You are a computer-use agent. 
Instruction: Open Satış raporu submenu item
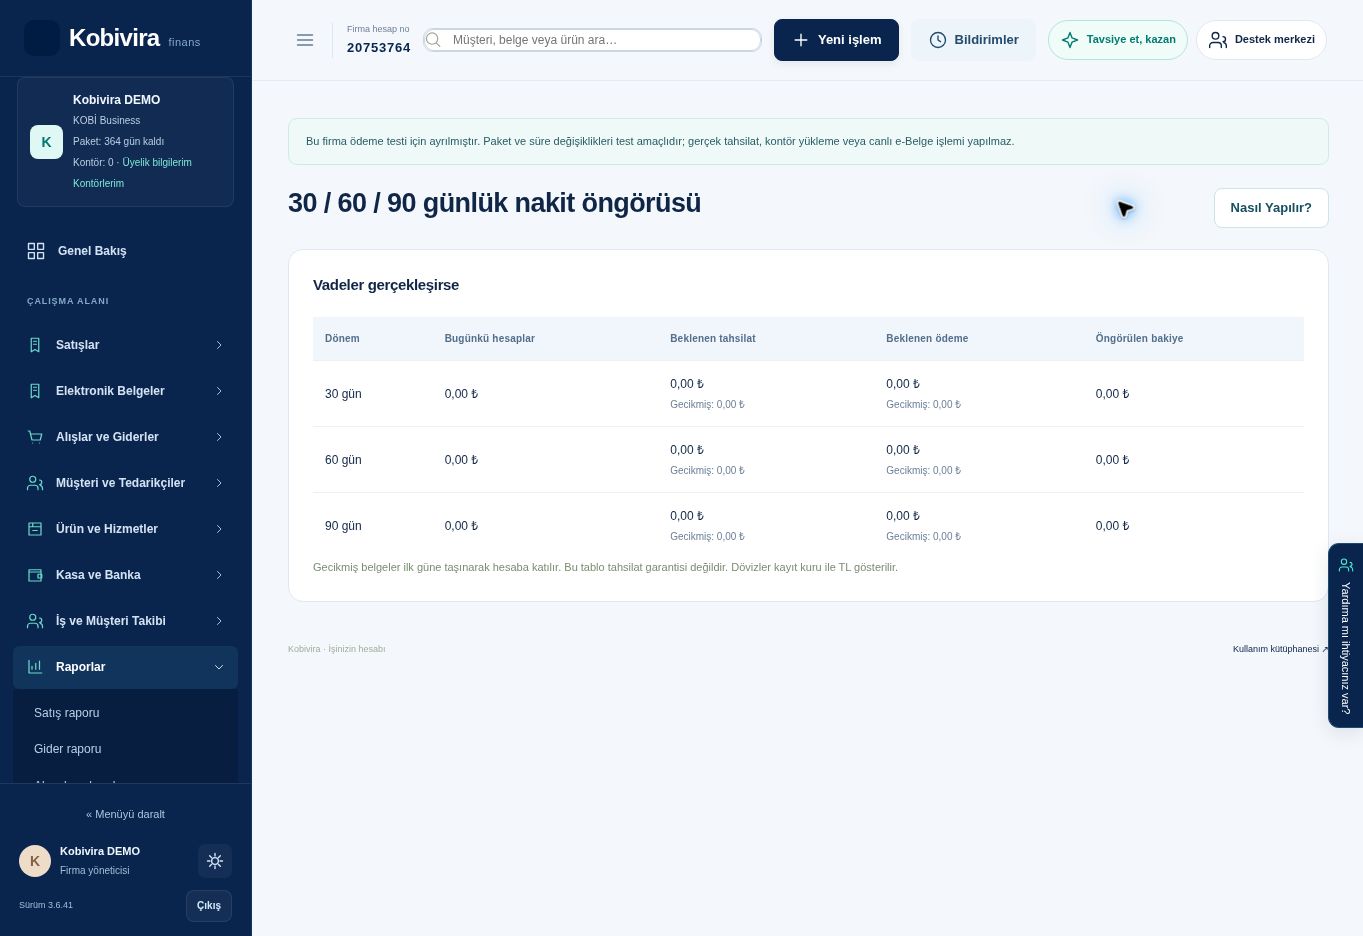pos(125,713)
